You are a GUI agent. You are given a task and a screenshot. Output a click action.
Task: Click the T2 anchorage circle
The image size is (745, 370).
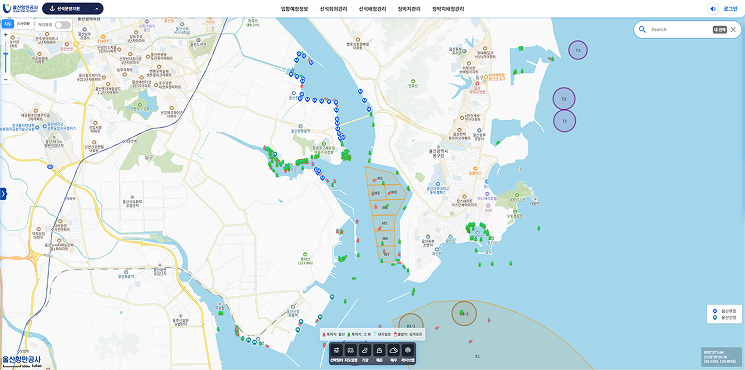pos(564,99)
